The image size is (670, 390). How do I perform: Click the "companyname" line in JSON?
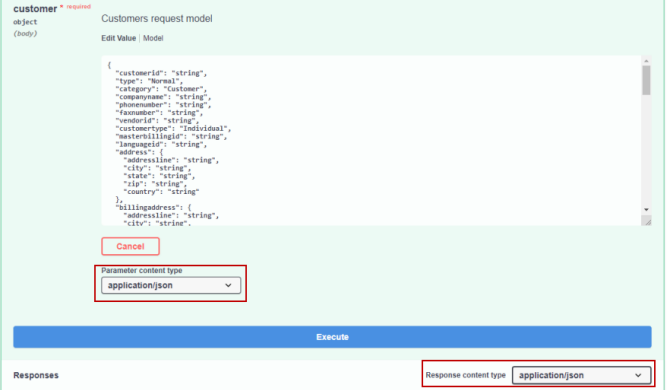click(163, 97)
